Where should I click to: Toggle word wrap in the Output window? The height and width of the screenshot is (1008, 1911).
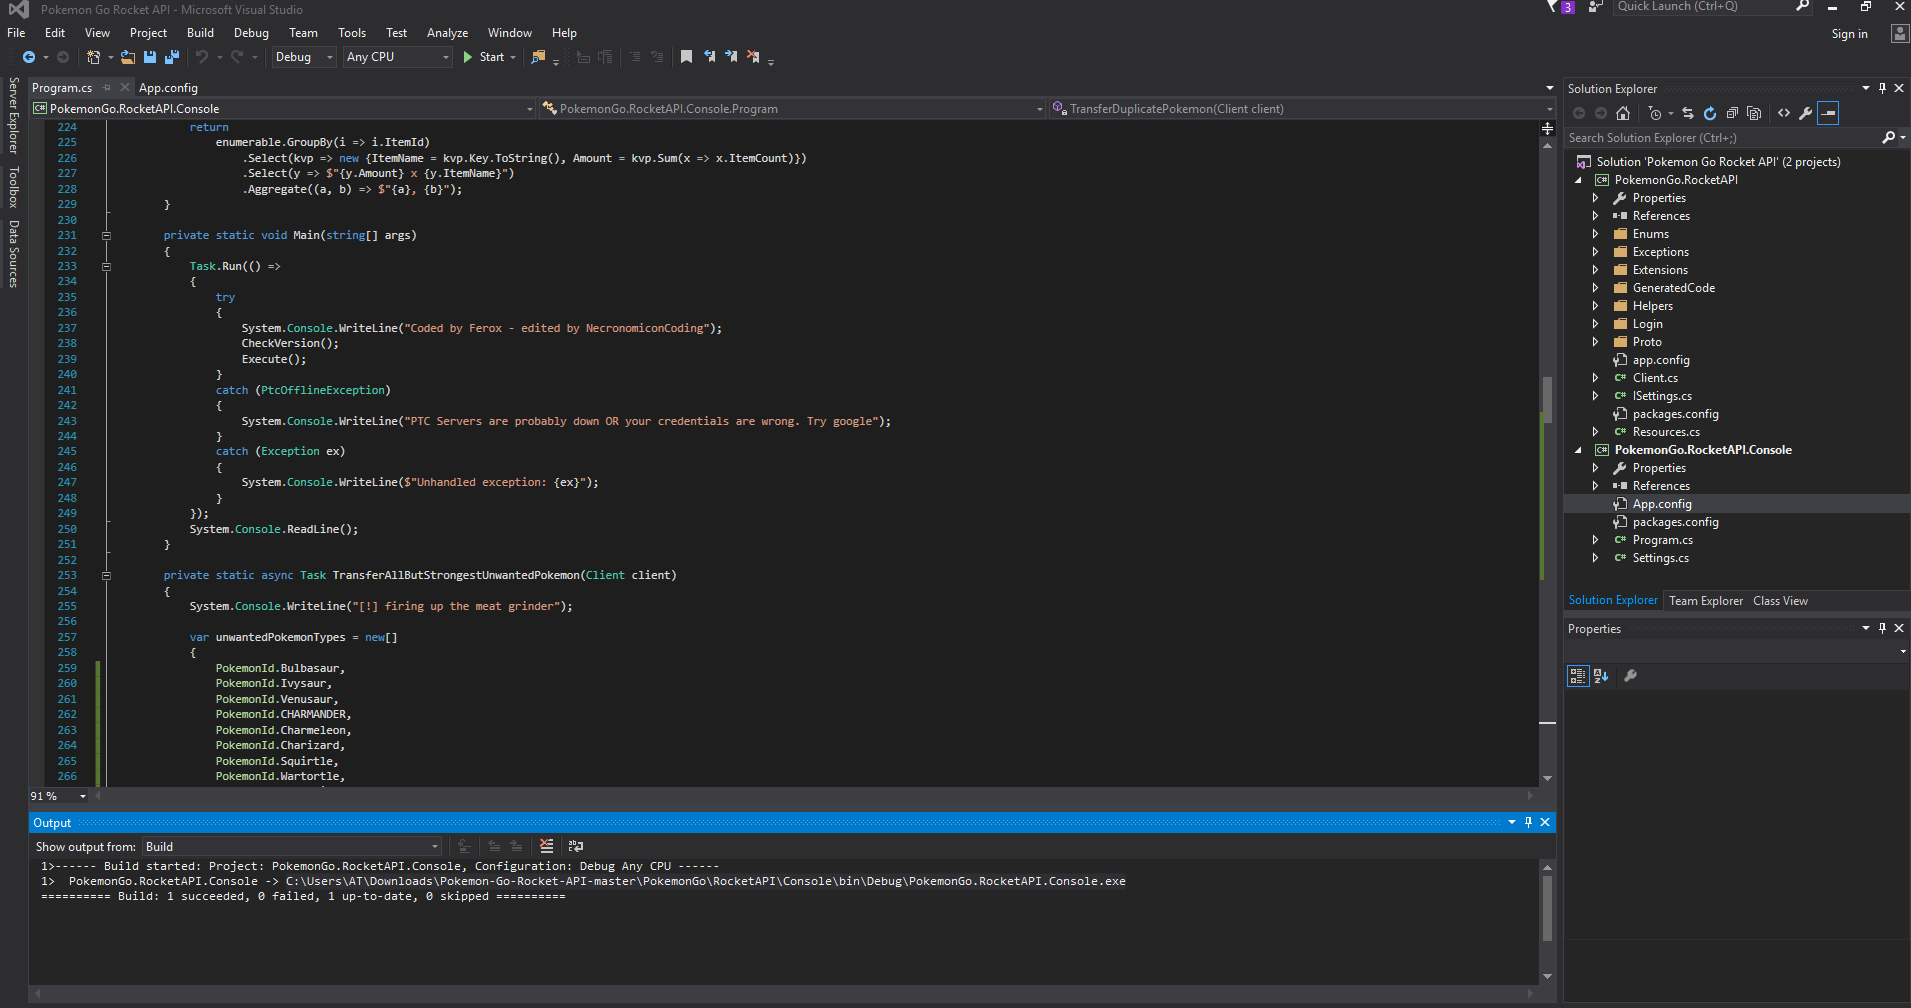click(x=576, y=846)
